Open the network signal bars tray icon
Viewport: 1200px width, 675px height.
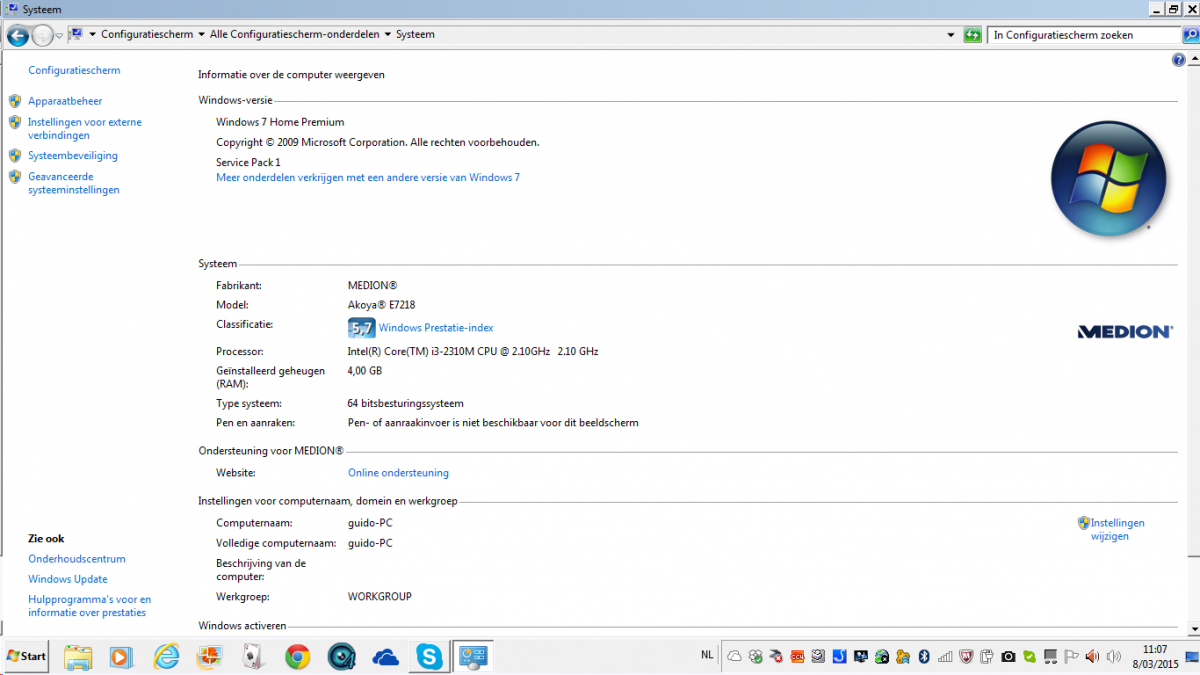945,657
